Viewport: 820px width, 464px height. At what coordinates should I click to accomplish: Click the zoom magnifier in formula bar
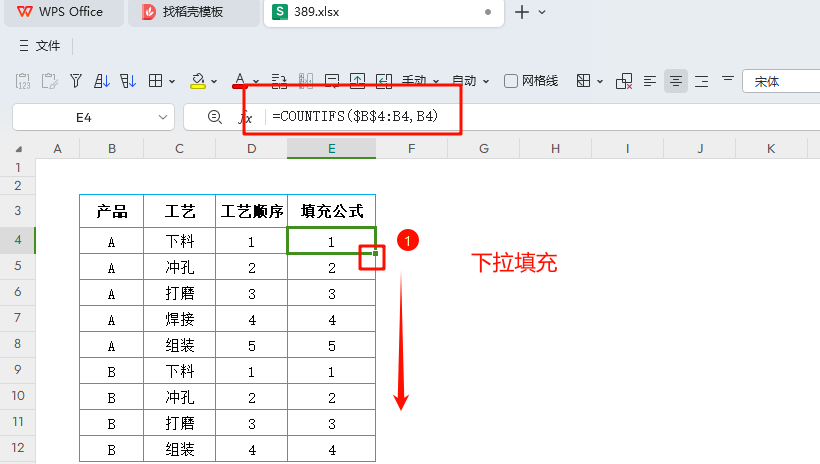pyautogui.click(x=214, y=117)
